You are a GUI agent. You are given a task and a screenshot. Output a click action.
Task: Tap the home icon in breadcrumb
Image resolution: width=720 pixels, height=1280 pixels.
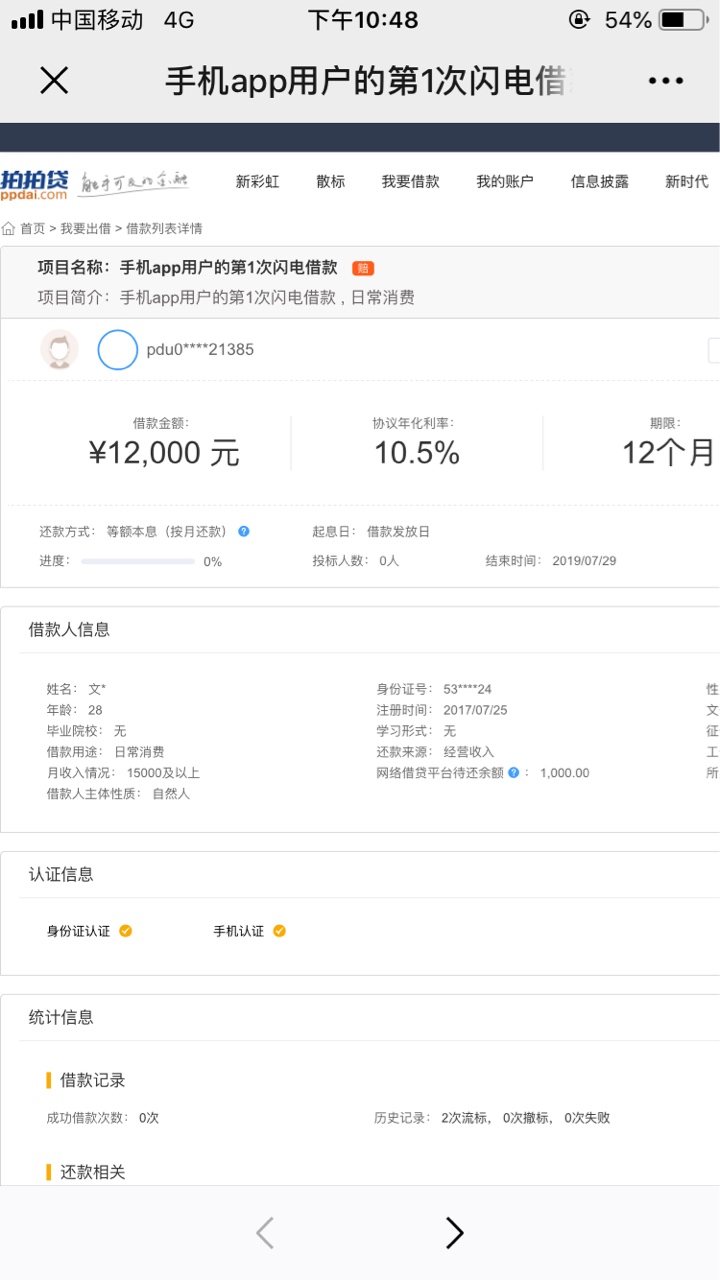point(9,229)
